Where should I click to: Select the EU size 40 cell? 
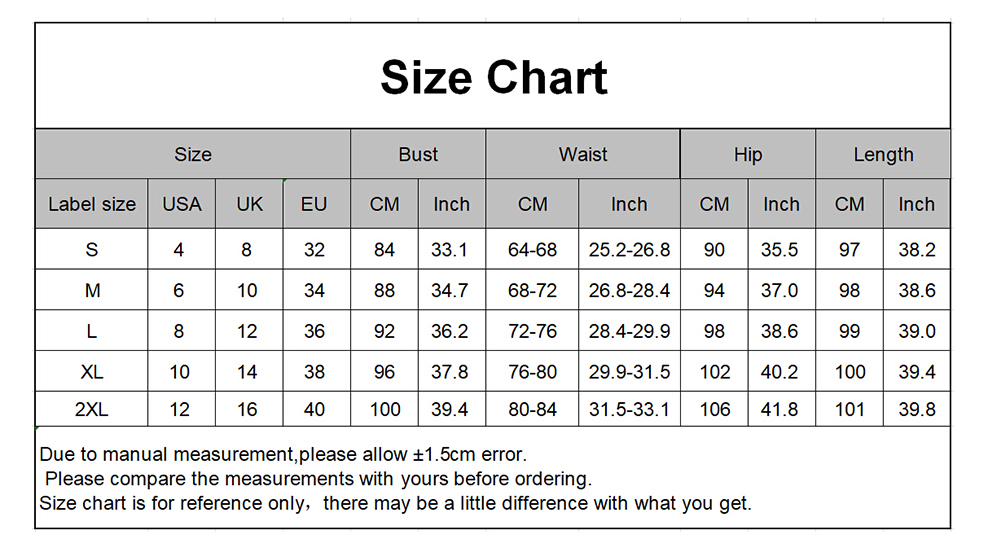coord(314,409)
